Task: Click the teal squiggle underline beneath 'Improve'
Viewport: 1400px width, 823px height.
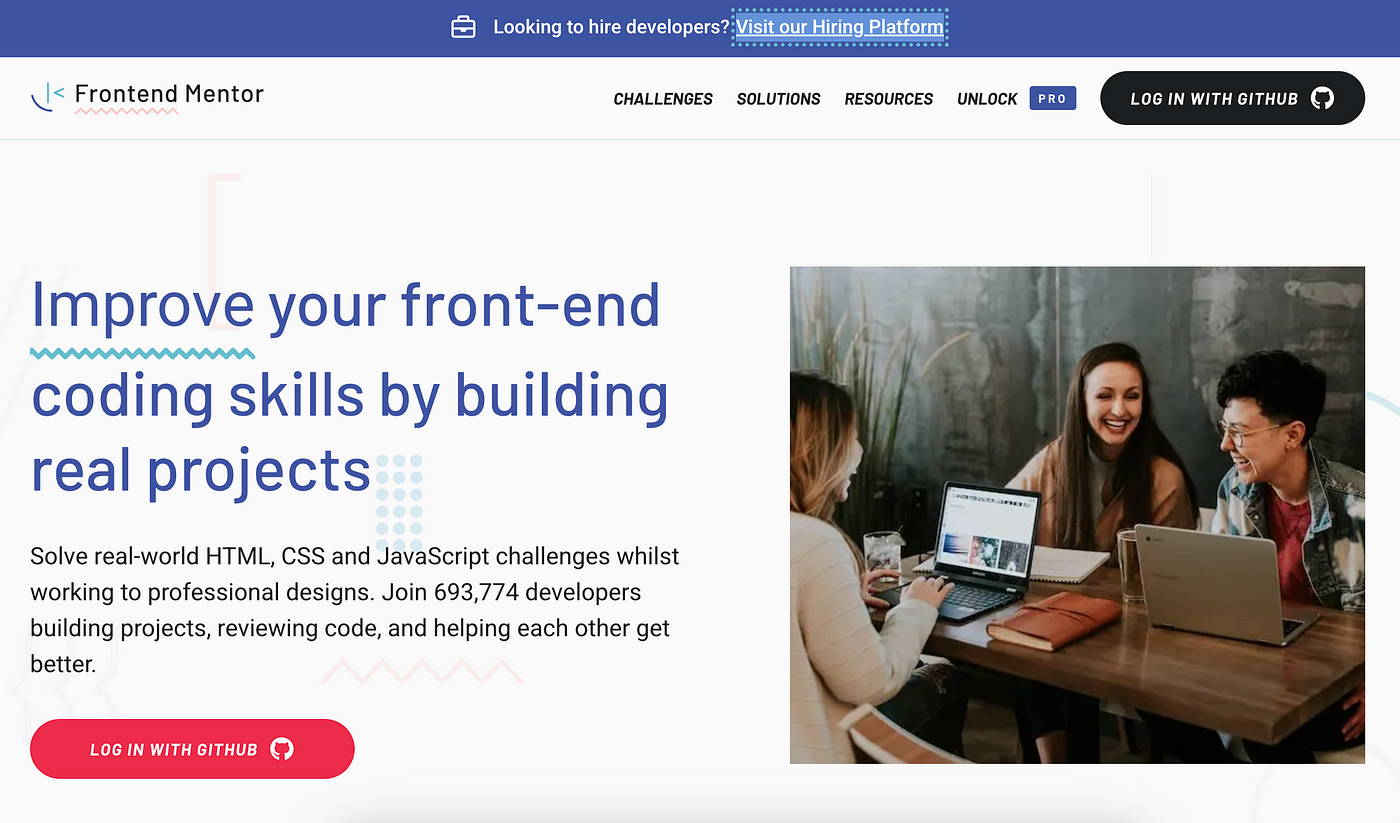Action: coord(142,352)
